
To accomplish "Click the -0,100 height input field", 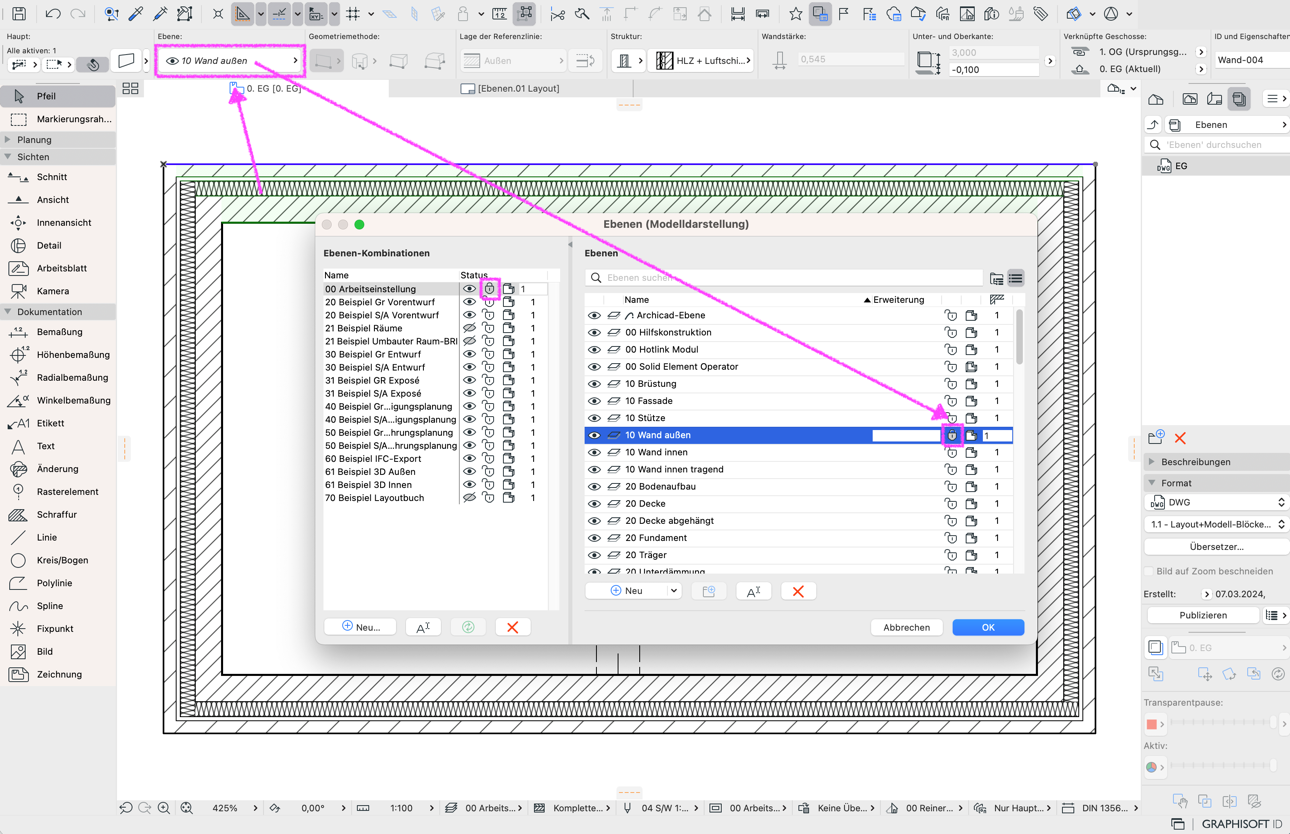I will click(x=994, y=70).
